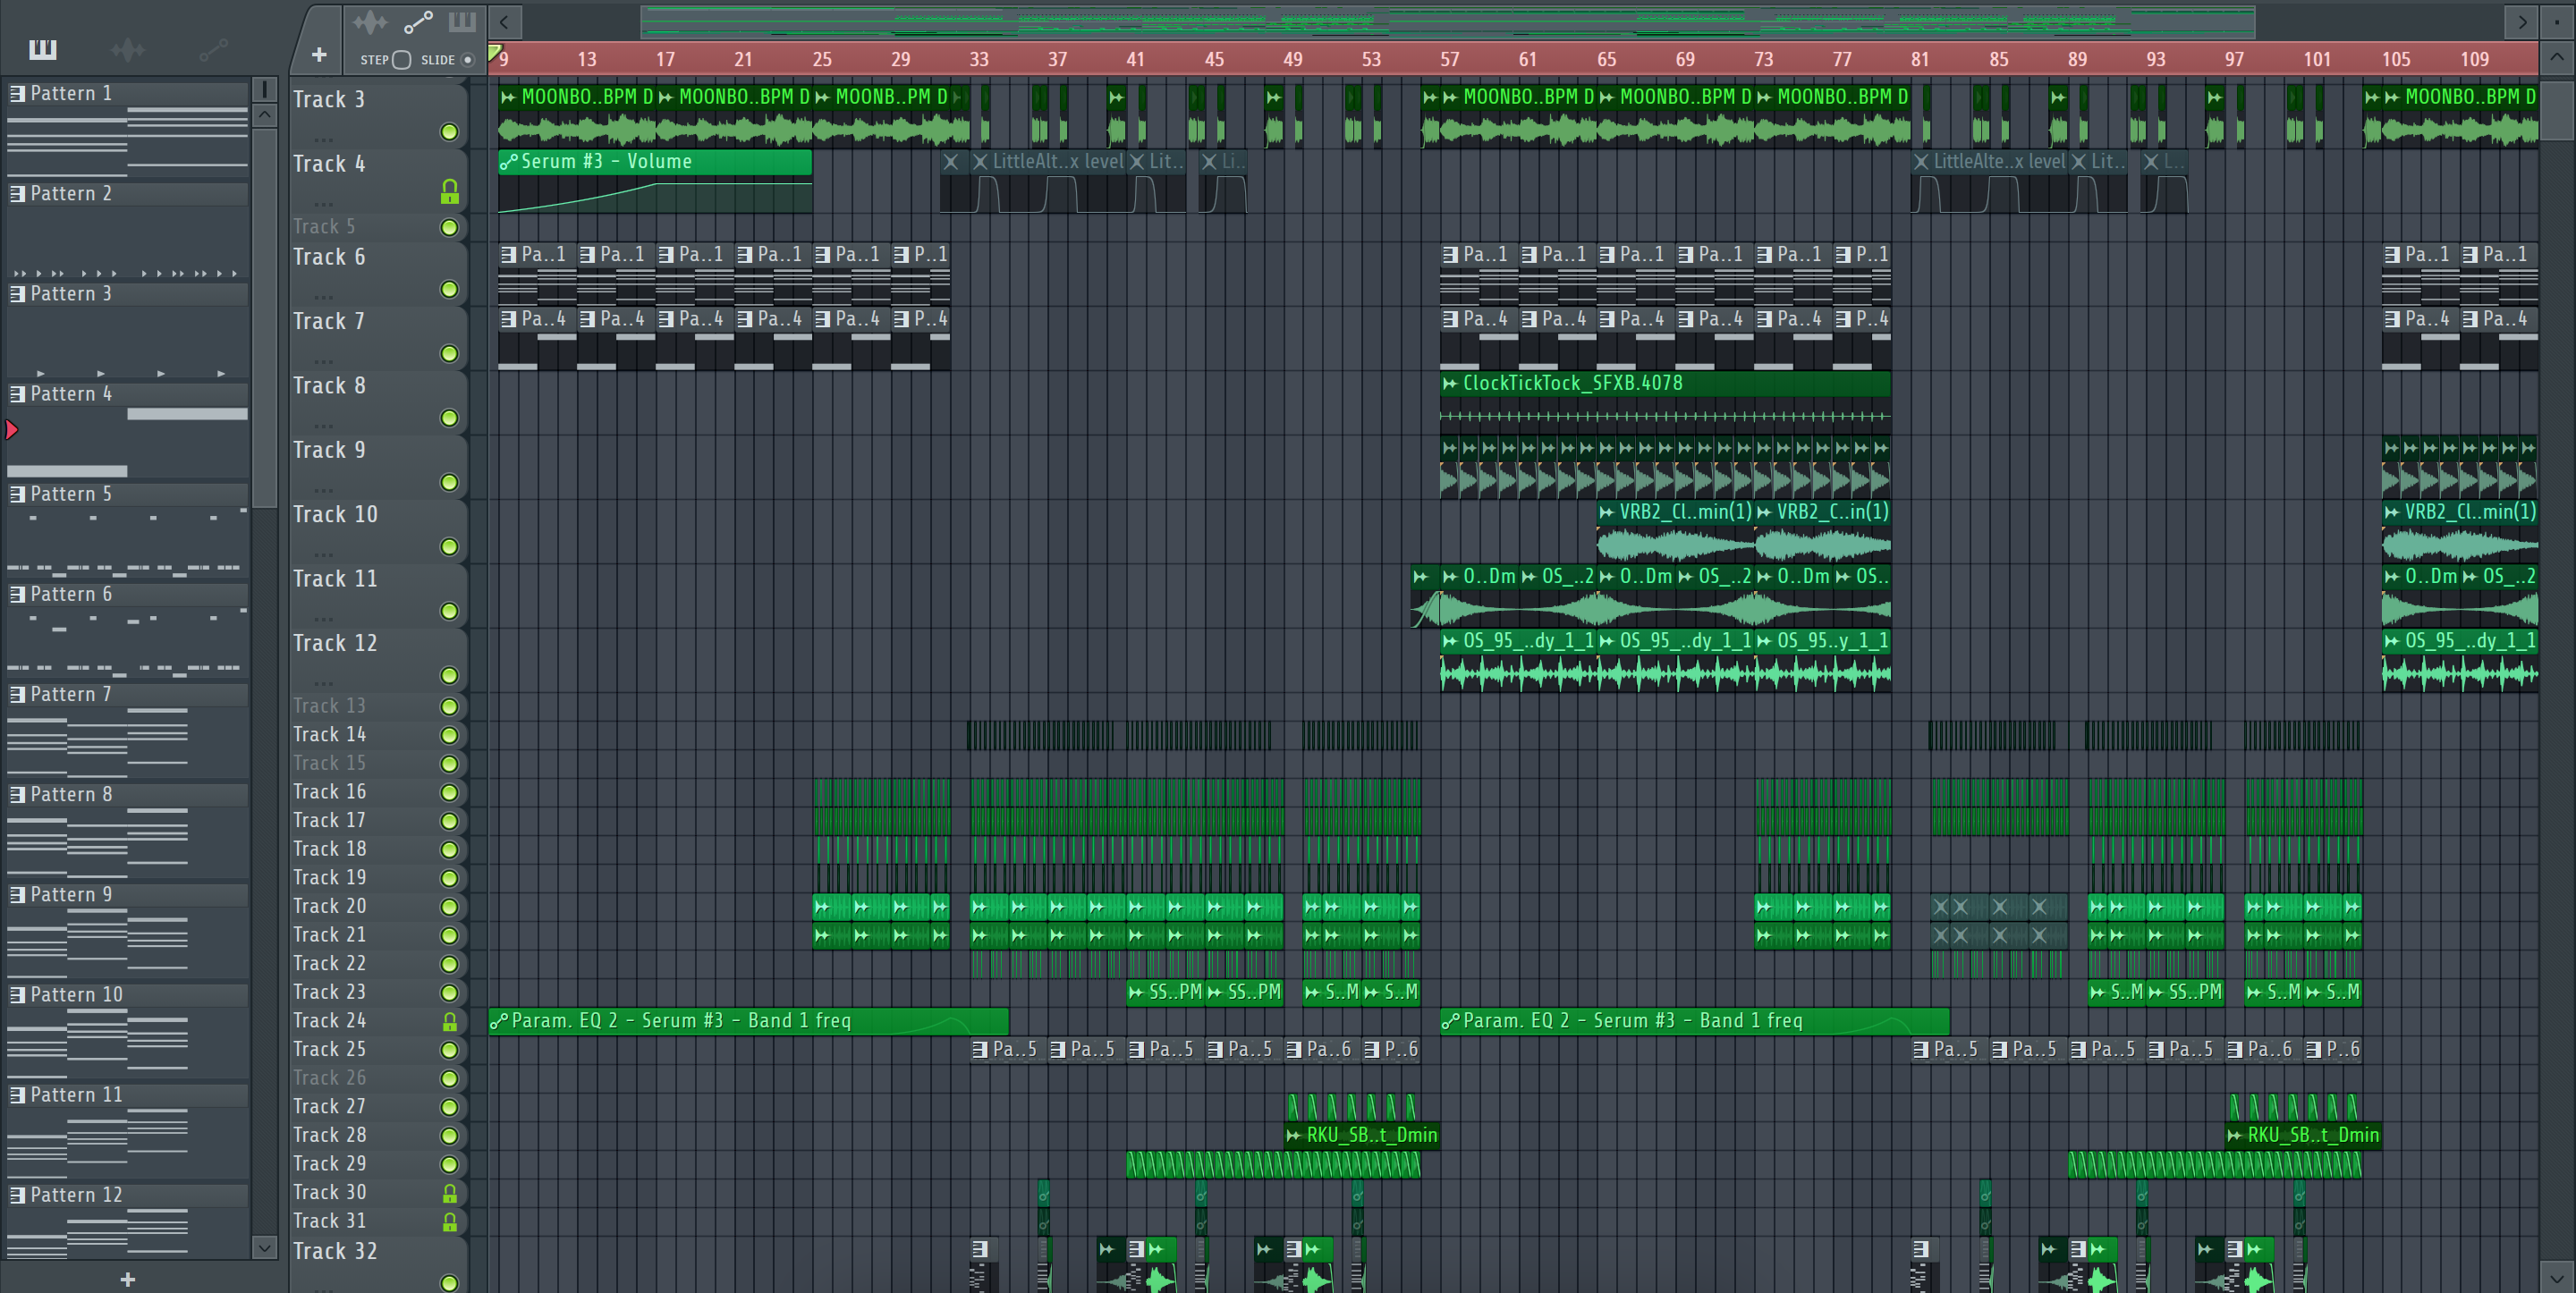Screen dimensions: 2576x1293
Task: Click the piano-roll icon beside Pattern 7
Action: click(17, 694)
